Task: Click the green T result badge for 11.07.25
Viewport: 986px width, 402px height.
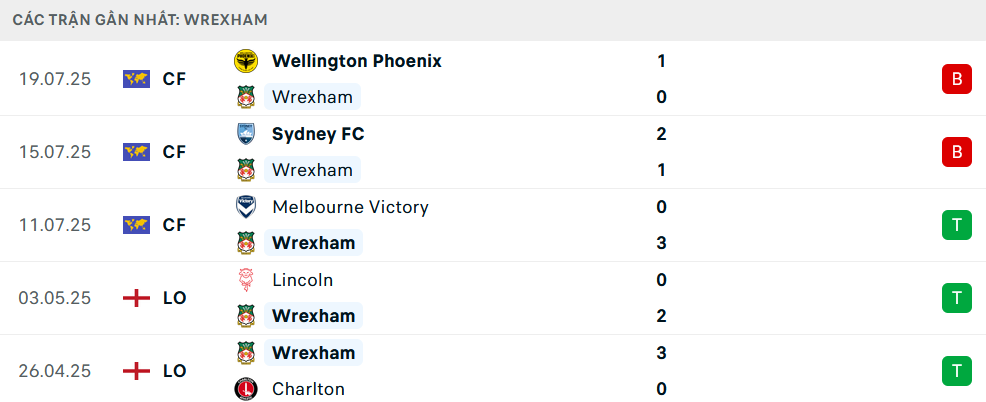Action: 956,225
